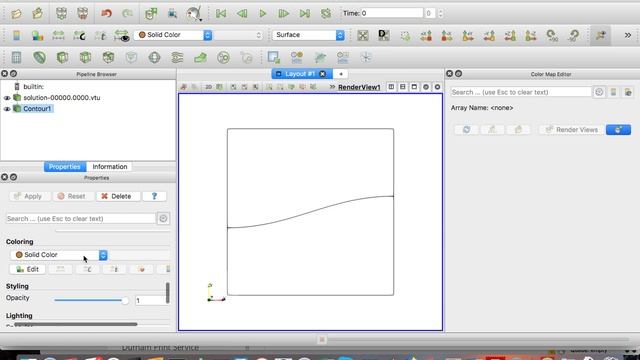Add a new layout tab with plus

[341, 74]
